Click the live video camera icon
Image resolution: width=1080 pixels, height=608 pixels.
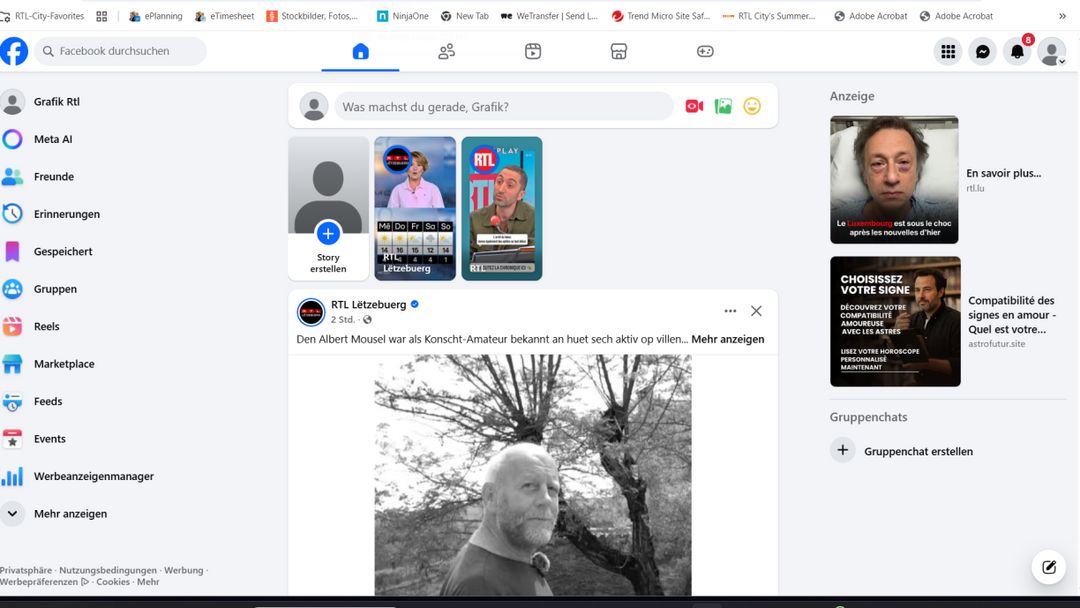coord(694,106)
